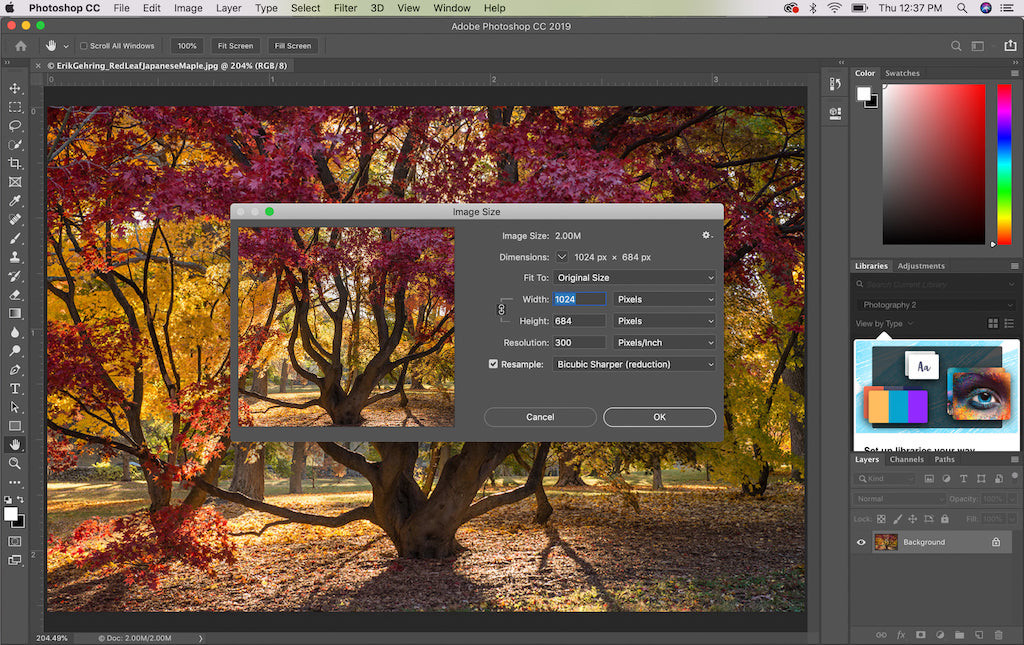The height and width of the screenshot is (645, 1024).
Task: Open Resolution units Pixels/Inch dropdown
Action: pyautogui.click(x=664, y=343)
